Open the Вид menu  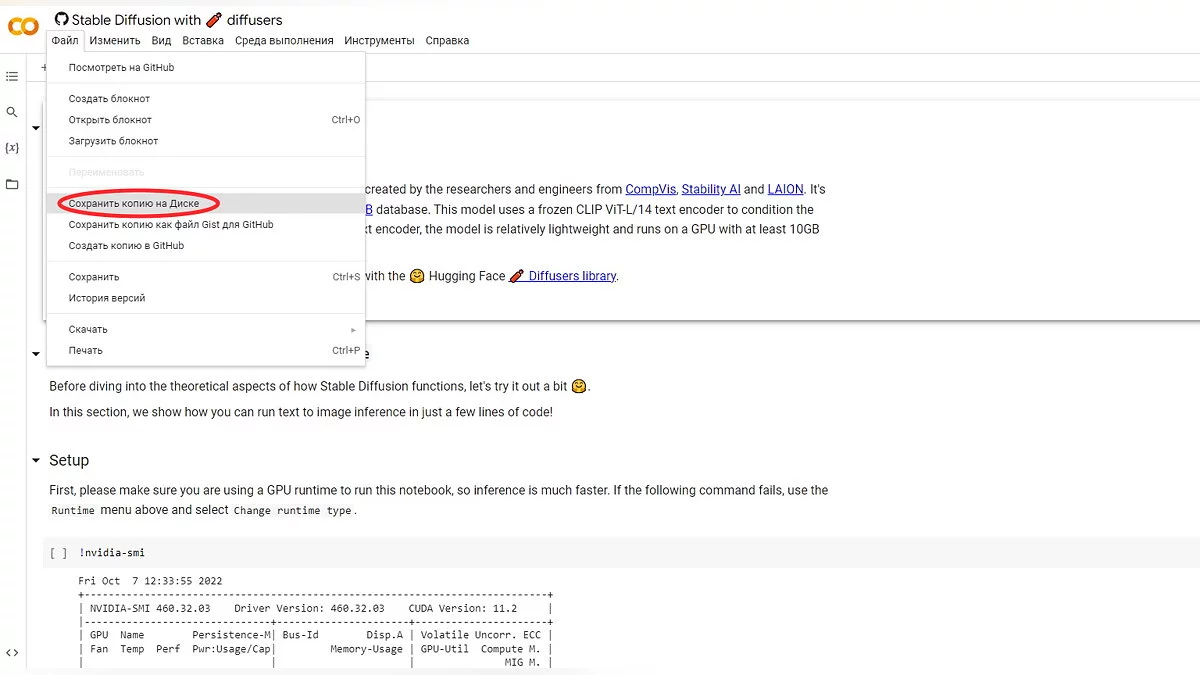pyautogui.click(x=161, y=41)
